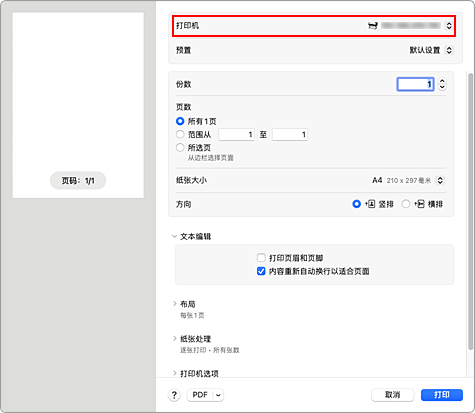The height and width of the screenshot is (413, 475).
Task: Expand the paper handling (纸张处理) section
Action: (174, 339)
